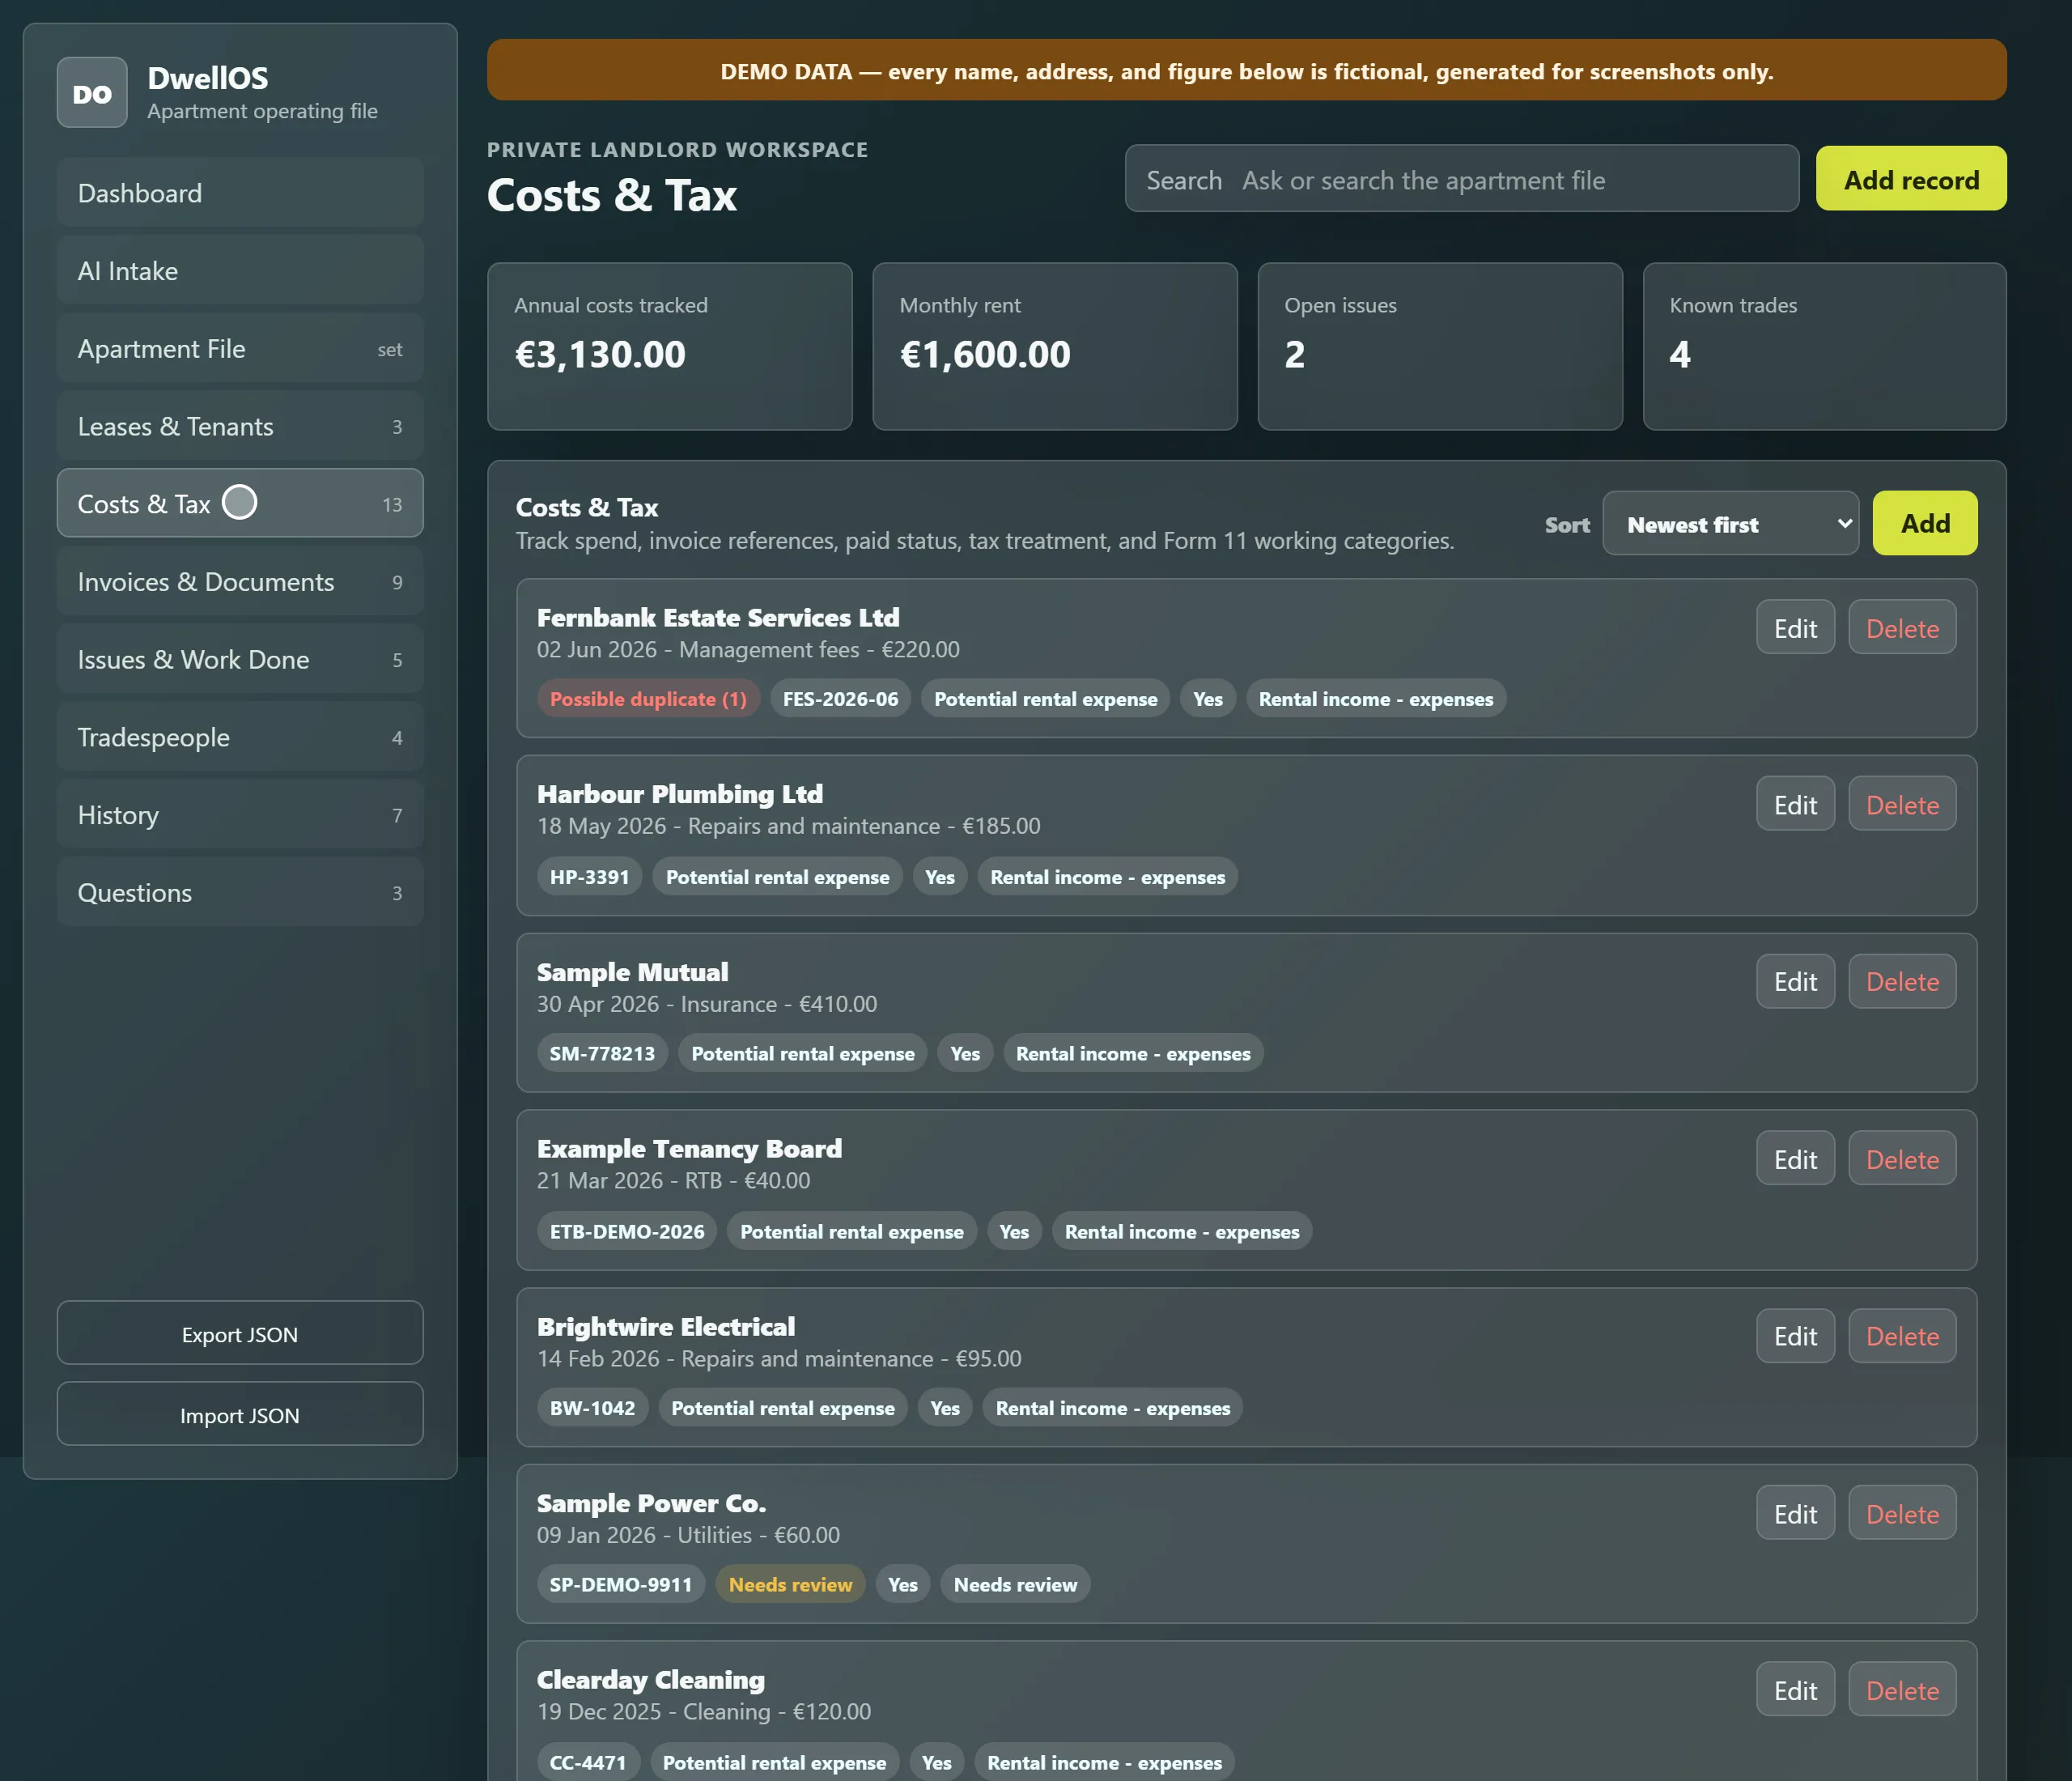Delete the Harbour Plumbing Ltd record
The width and height of the screenshot is (2072, 1781).
coord(1902,805)
